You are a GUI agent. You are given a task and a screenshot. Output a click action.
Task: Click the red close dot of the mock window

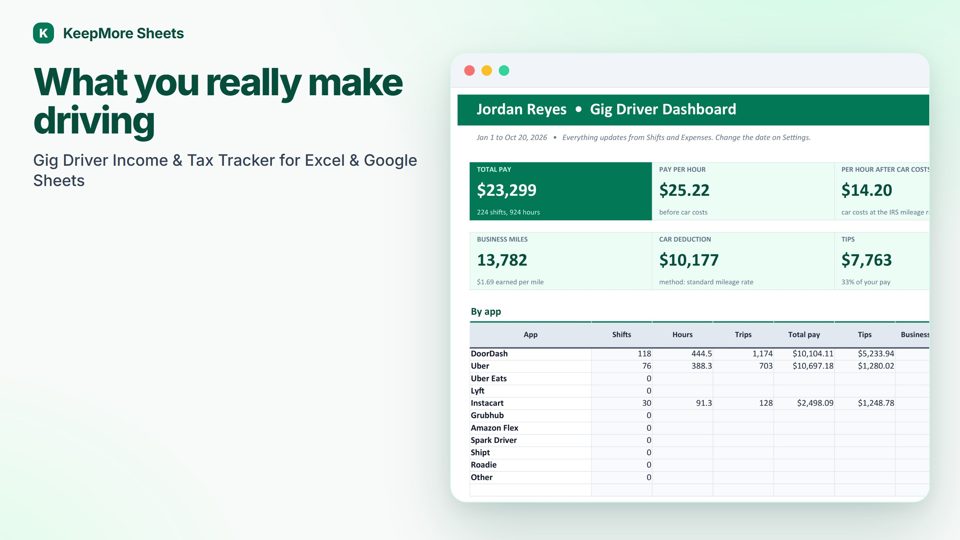point(470,70)
